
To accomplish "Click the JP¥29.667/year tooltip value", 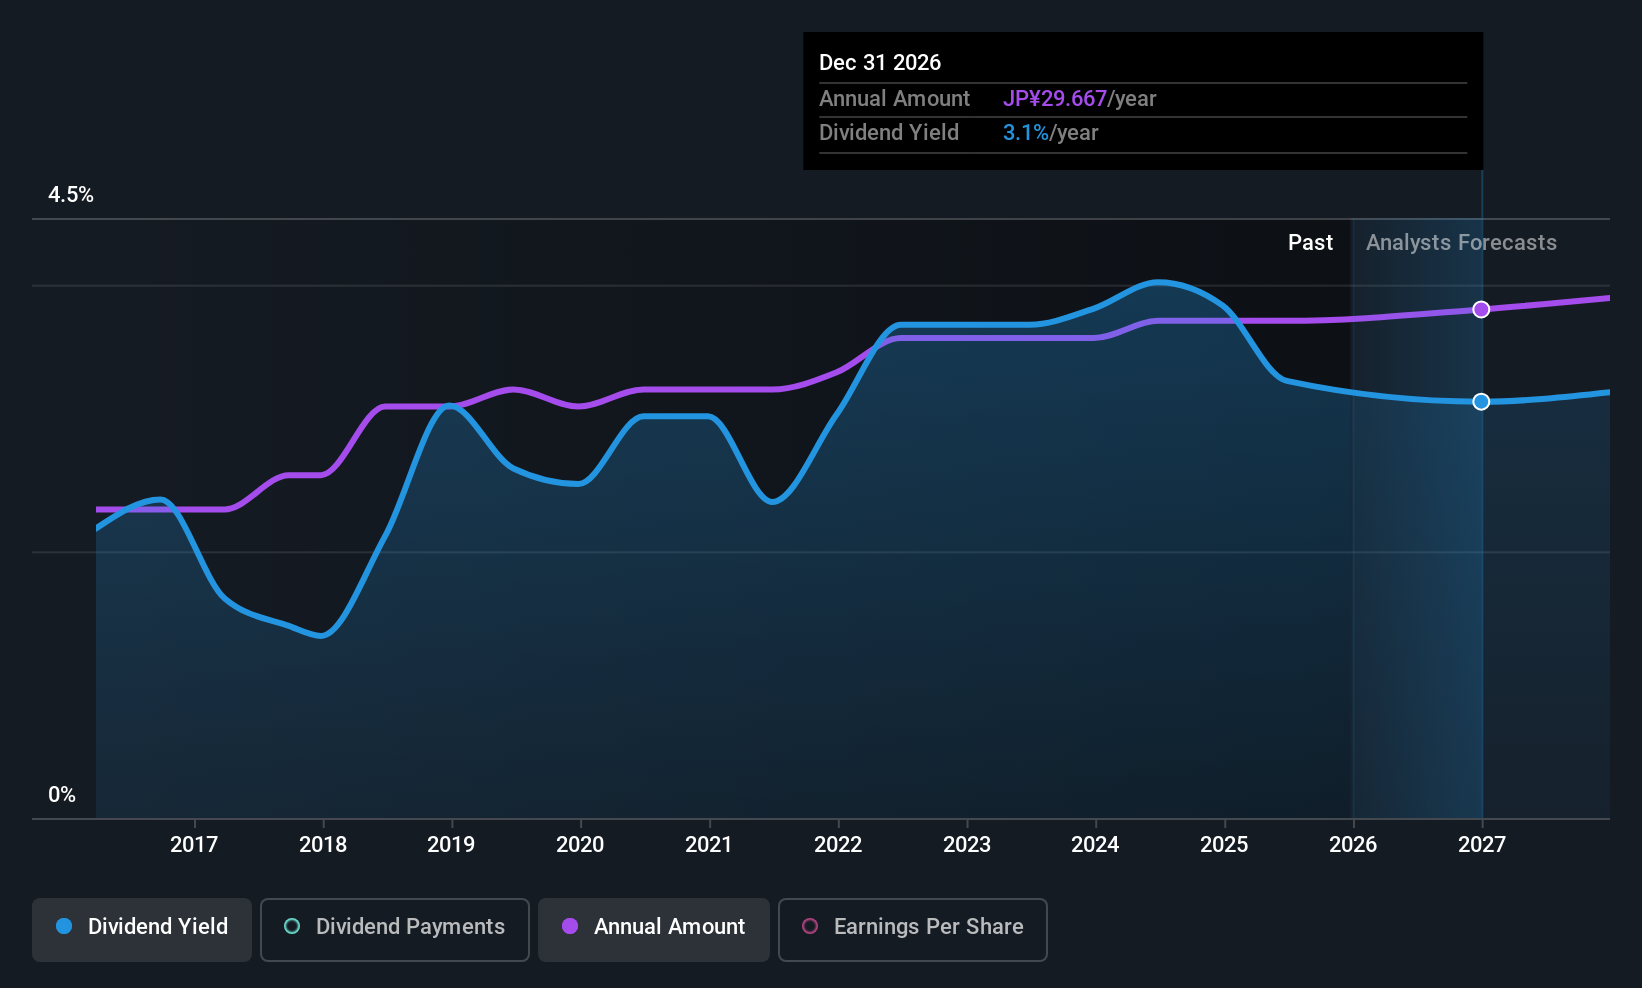I will 1079,98.
